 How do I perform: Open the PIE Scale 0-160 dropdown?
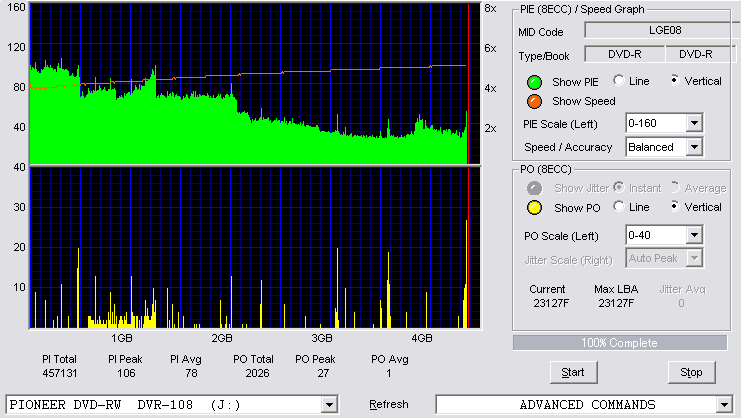pyautogui.click(x=694, y=124)
